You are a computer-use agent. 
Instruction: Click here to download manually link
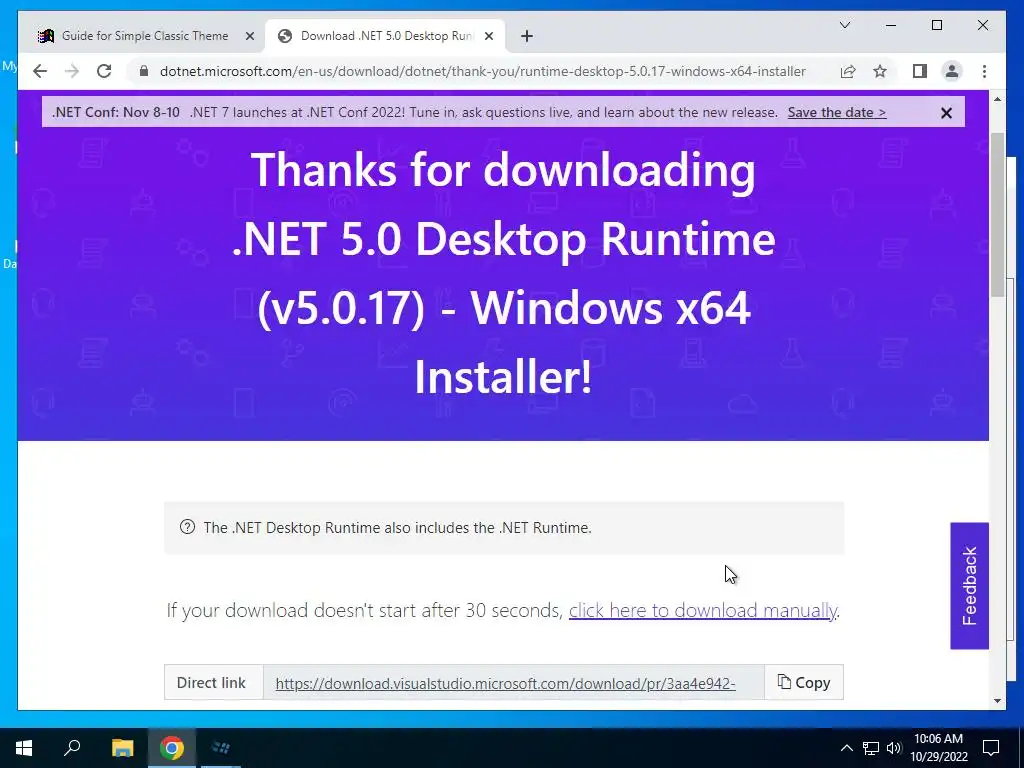[703, 610]
